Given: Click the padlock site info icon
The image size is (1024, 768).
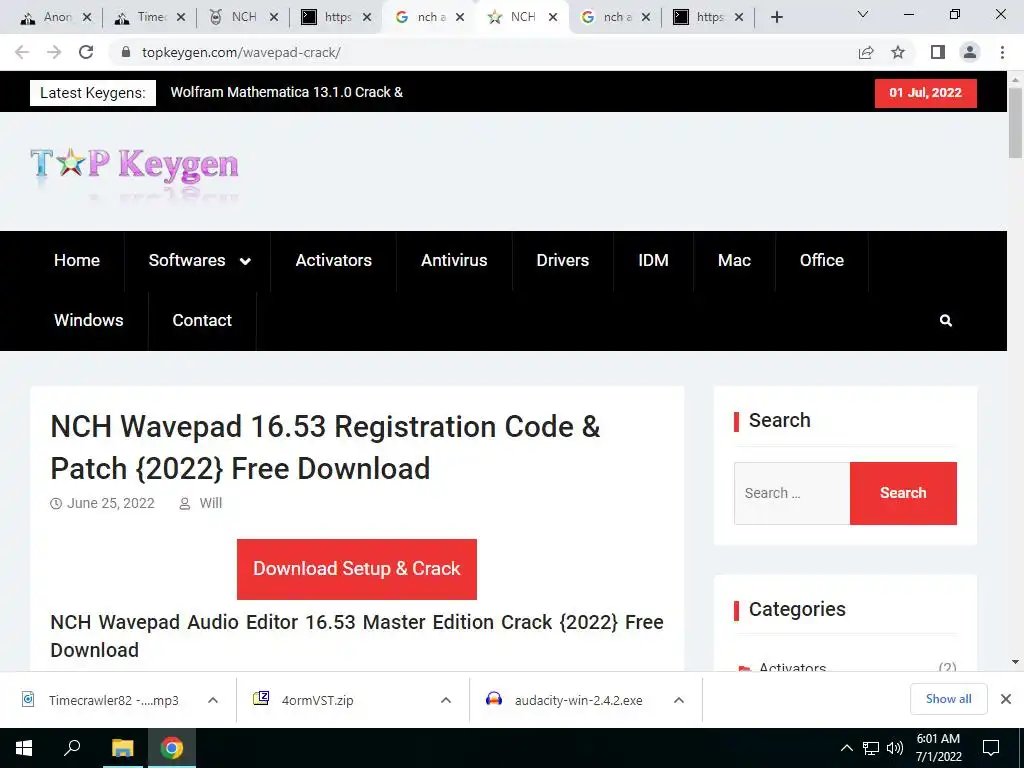Looking at the screenshot, I should 126,52.
